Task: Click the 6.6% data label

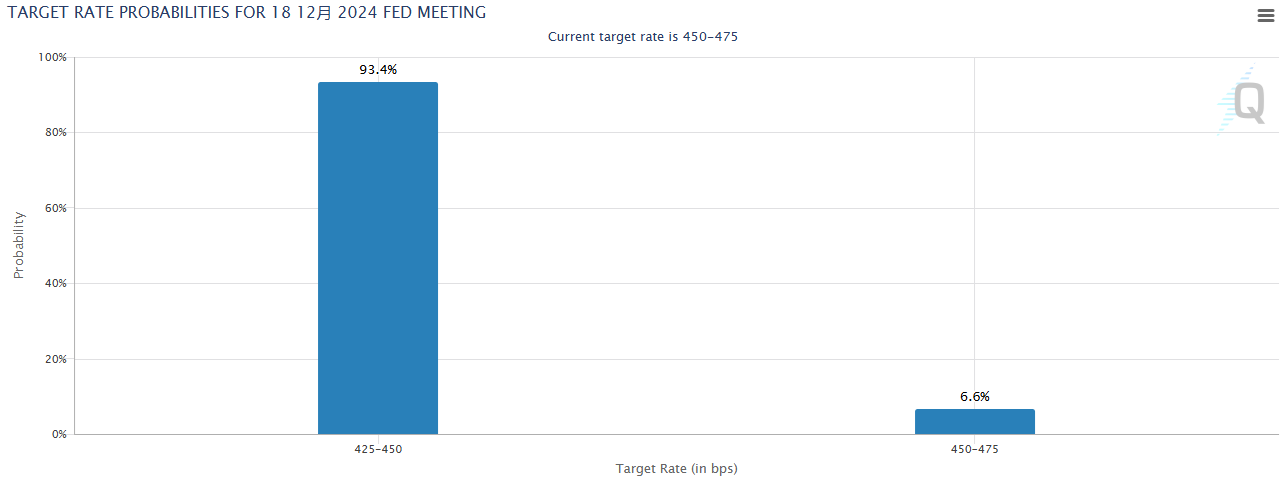Action: [x=974, y=397]
